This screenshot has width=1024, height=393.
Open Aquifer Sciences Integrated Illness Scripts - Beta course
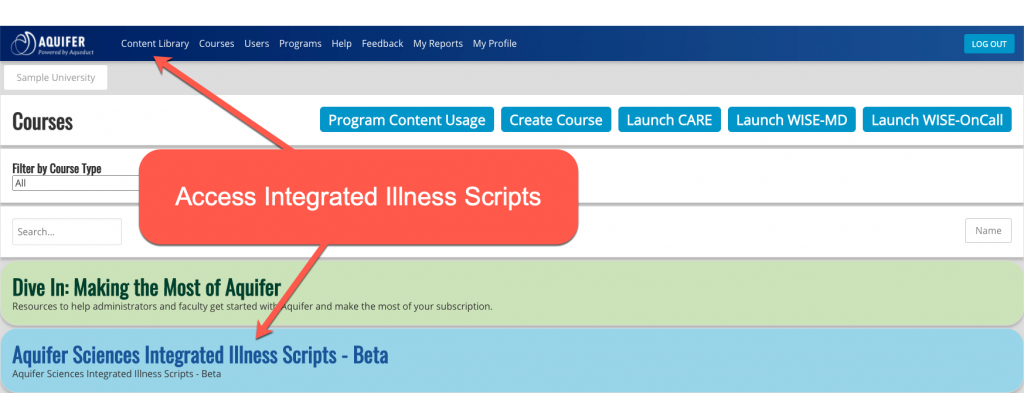[200, 355]
